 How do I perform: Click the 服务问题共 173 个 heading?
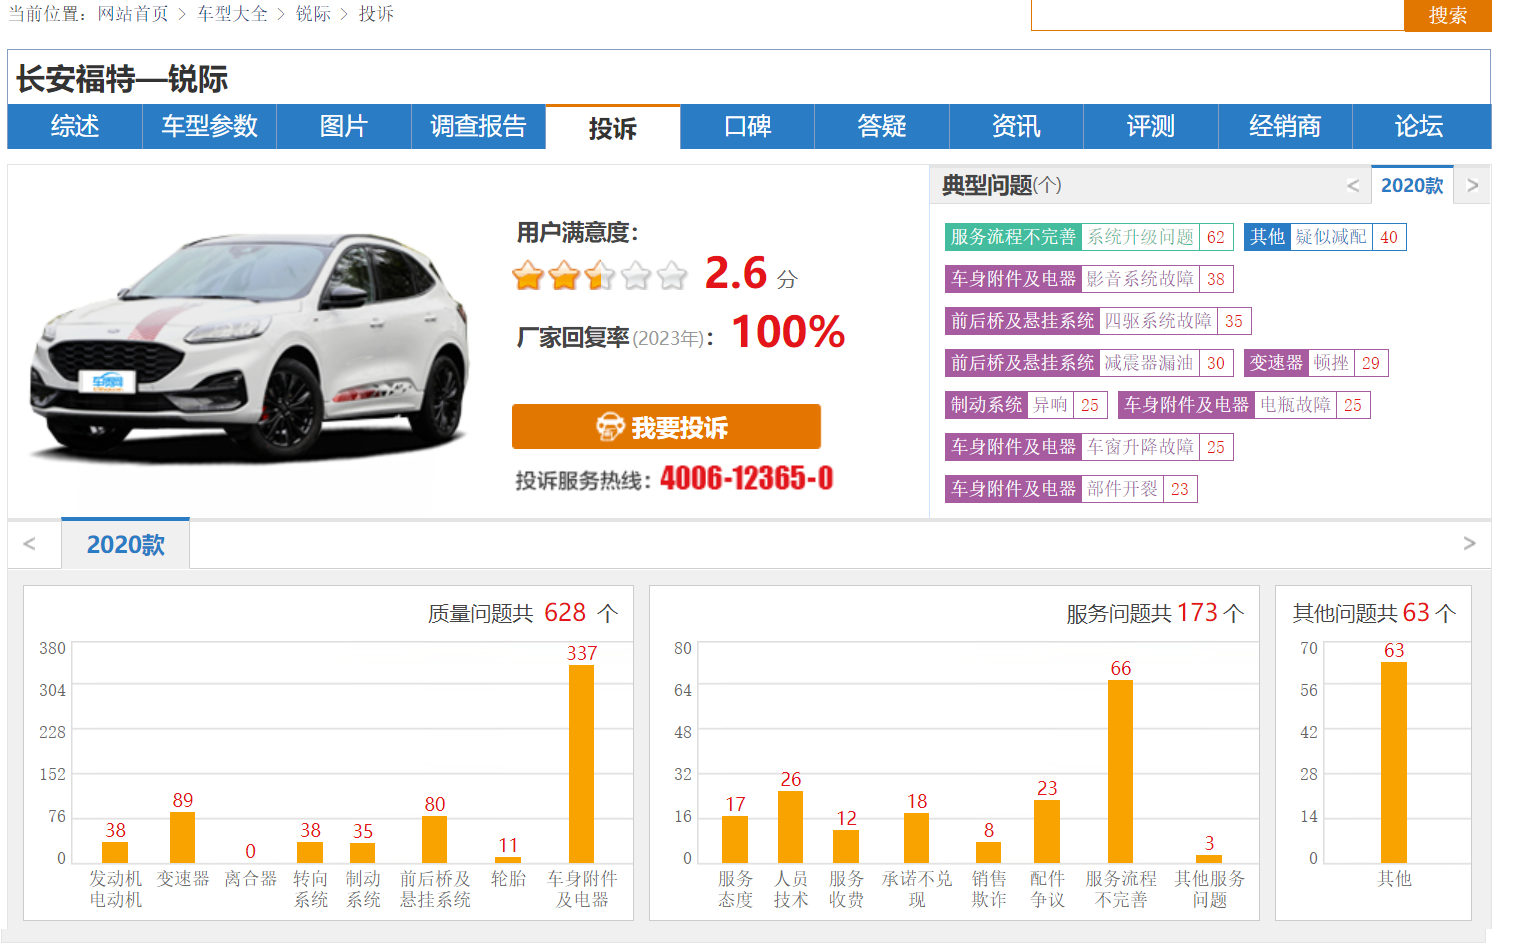(1155, 613)
